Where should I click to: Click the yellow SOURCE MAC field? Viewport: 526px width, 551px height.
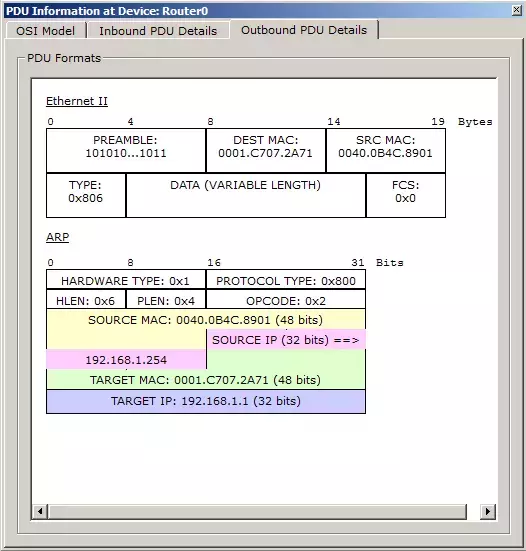[x=206, y=320]
